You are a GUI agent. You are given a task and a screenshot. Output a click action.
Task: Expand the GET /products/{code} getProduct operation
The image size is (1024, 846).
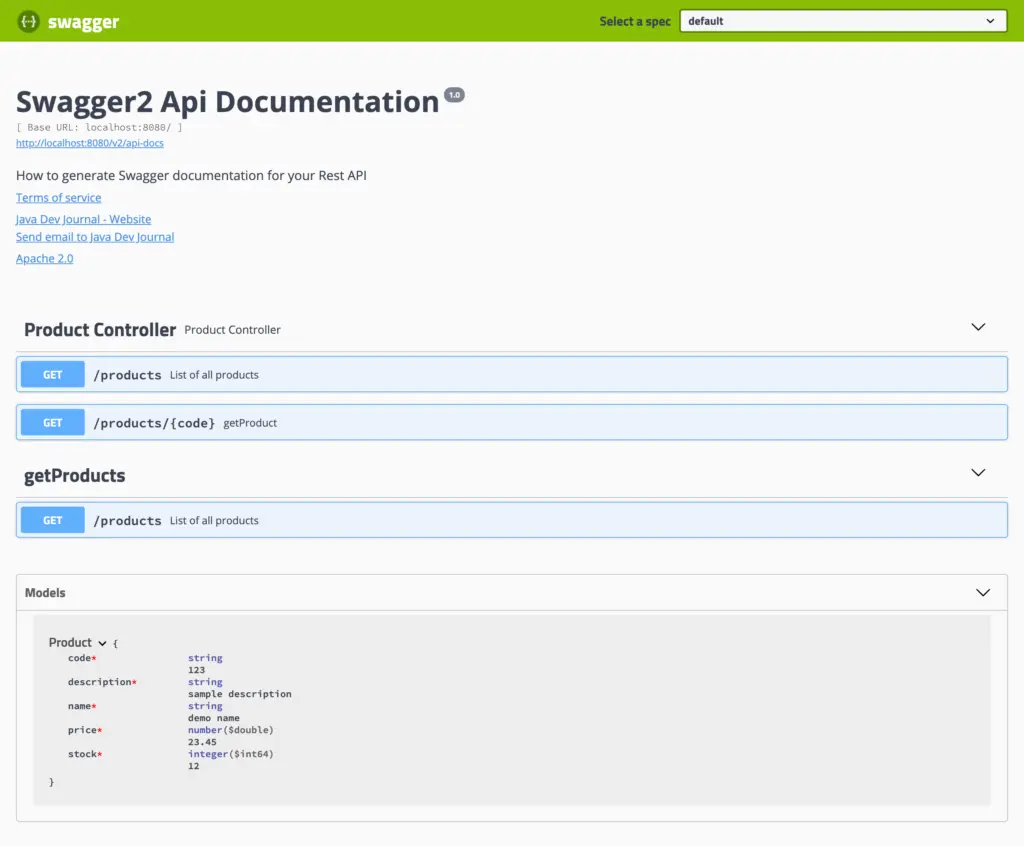[511, 423]
